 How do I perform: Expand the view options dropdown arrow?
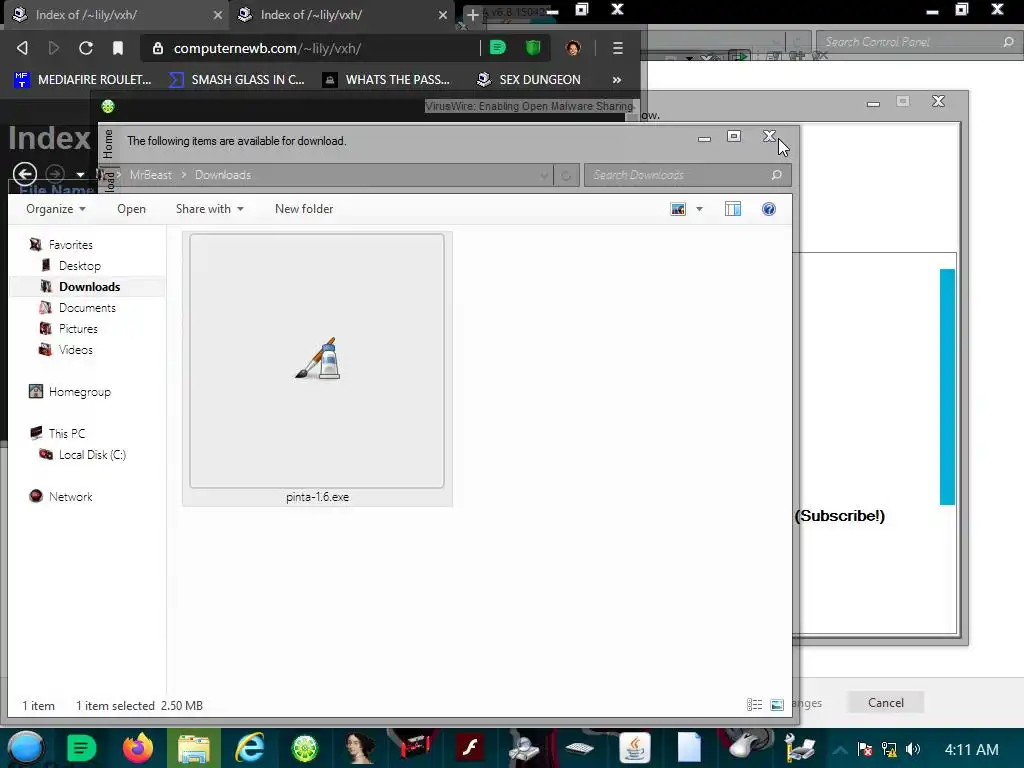click(x=699, y=209)
